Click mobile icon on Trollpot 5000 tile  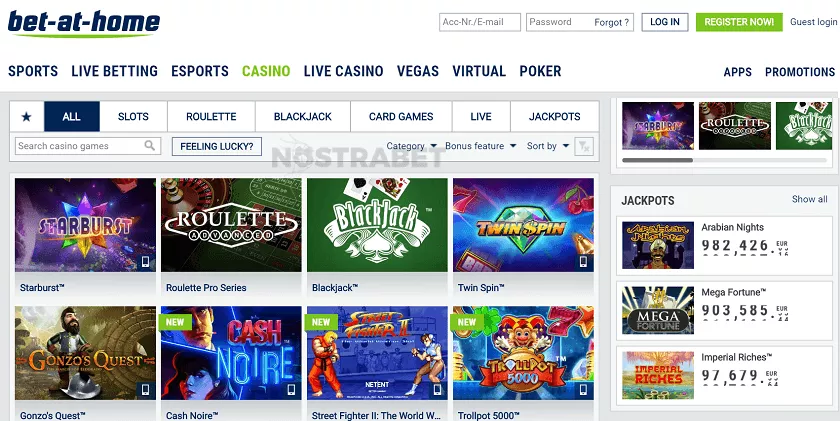[x=583, y=389]
